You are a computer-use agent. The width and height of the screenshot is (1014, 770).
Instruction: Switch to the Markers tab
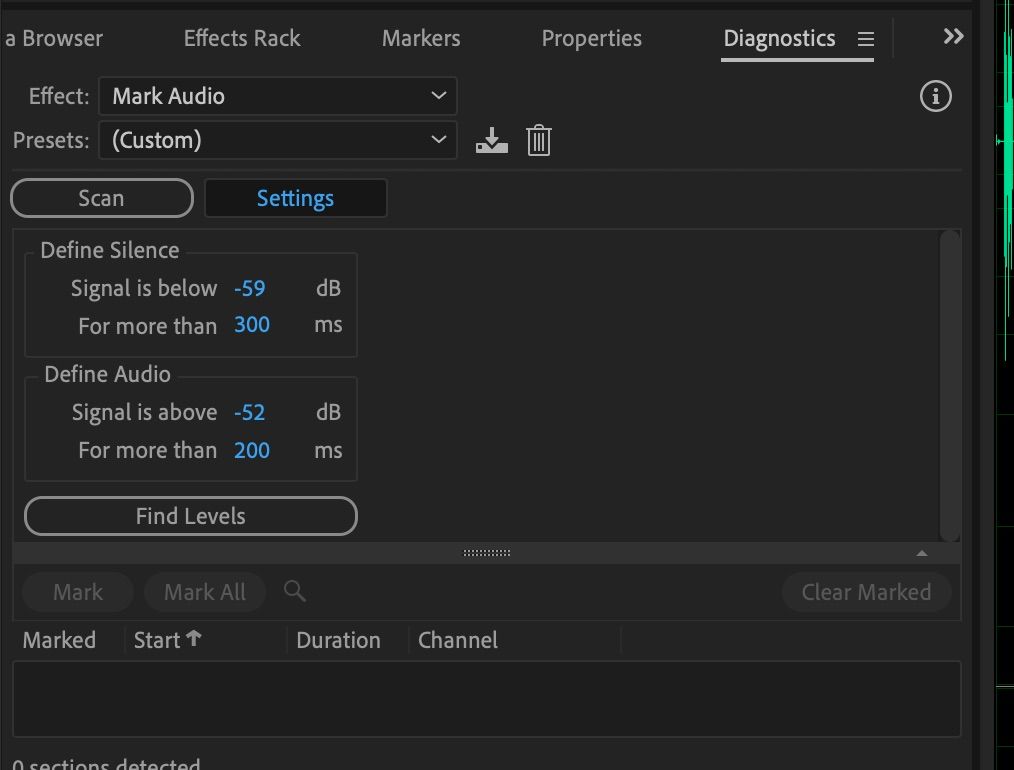coord(420,38)
